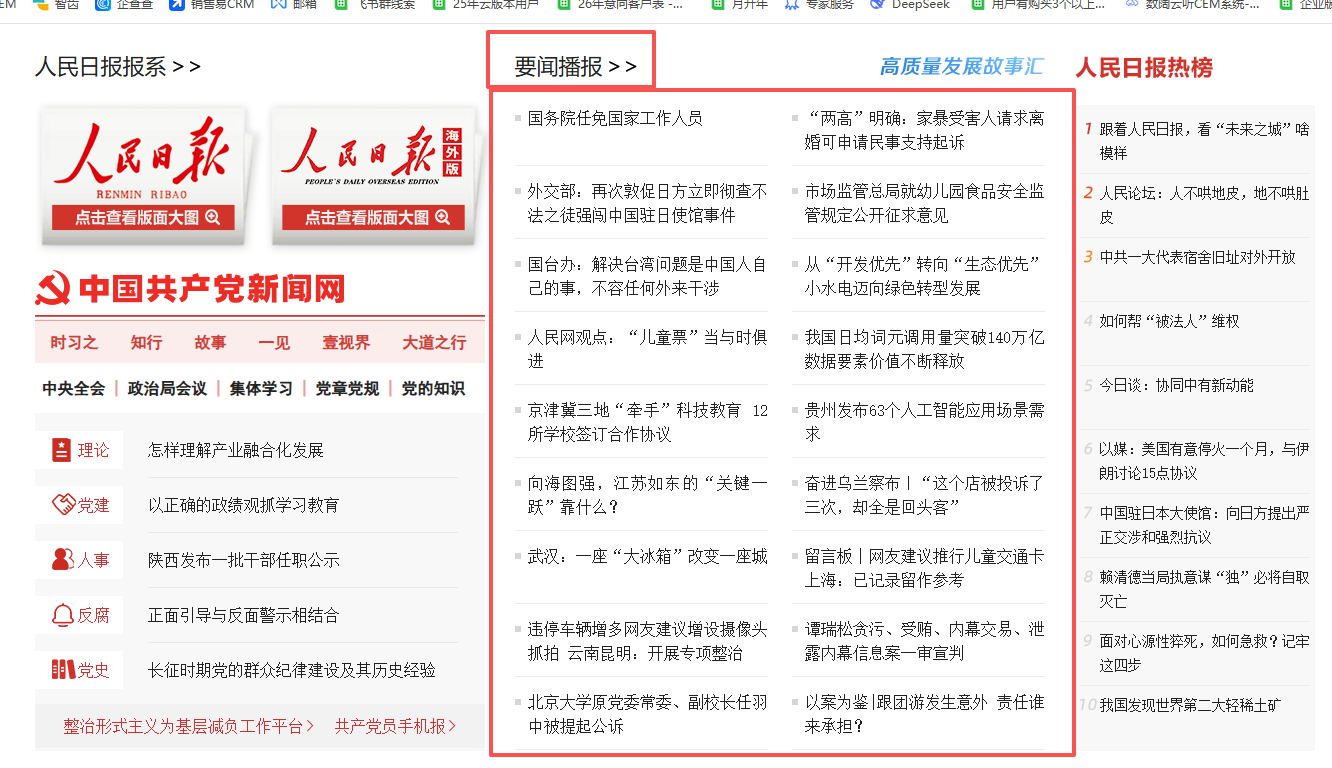Open 人民日报报系 >> heading link

(118, 67)
